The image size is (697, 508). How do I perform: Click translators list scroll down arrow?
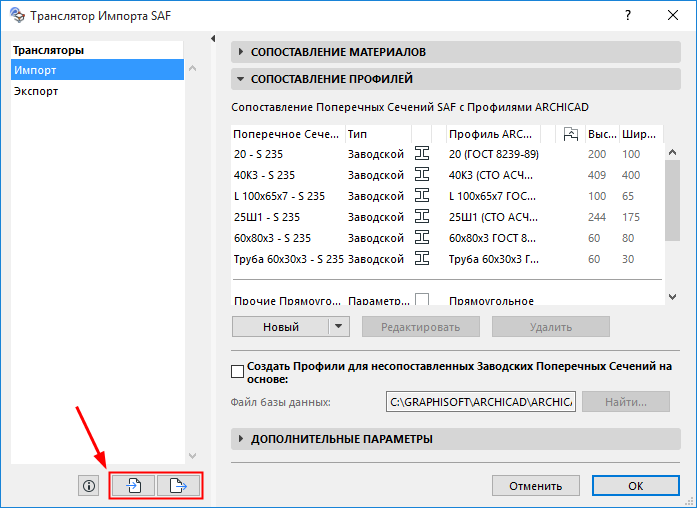192,456
